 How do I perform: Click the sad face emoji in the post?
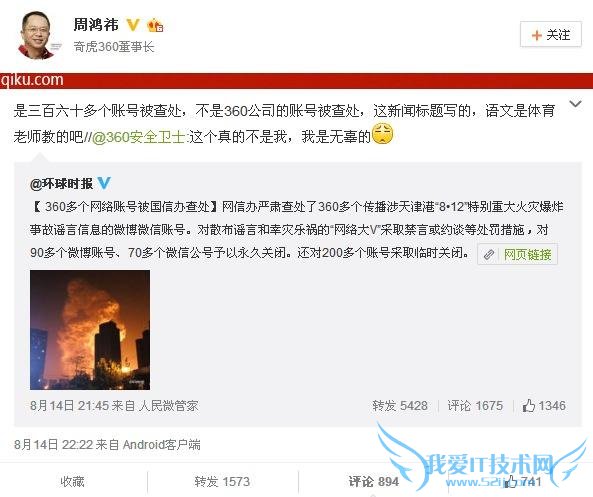tap(383, 135)
